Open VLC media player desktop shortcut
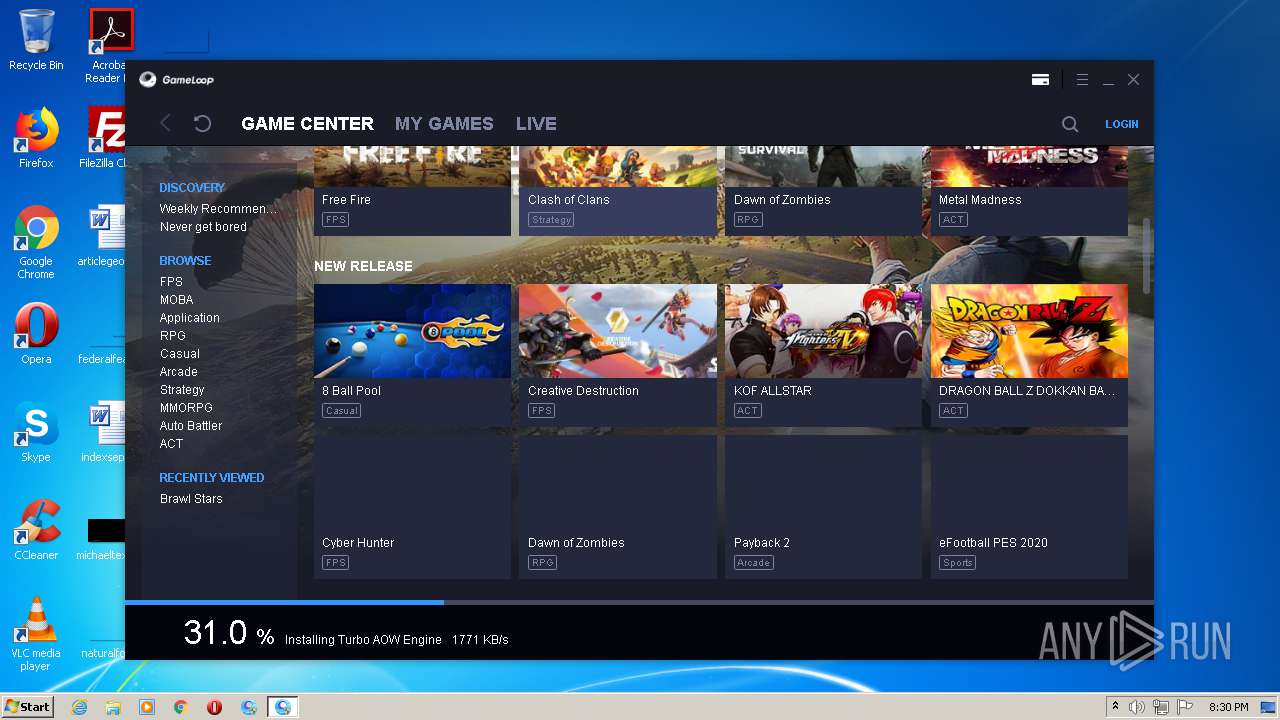1280x720 pixels. point(36,634)
